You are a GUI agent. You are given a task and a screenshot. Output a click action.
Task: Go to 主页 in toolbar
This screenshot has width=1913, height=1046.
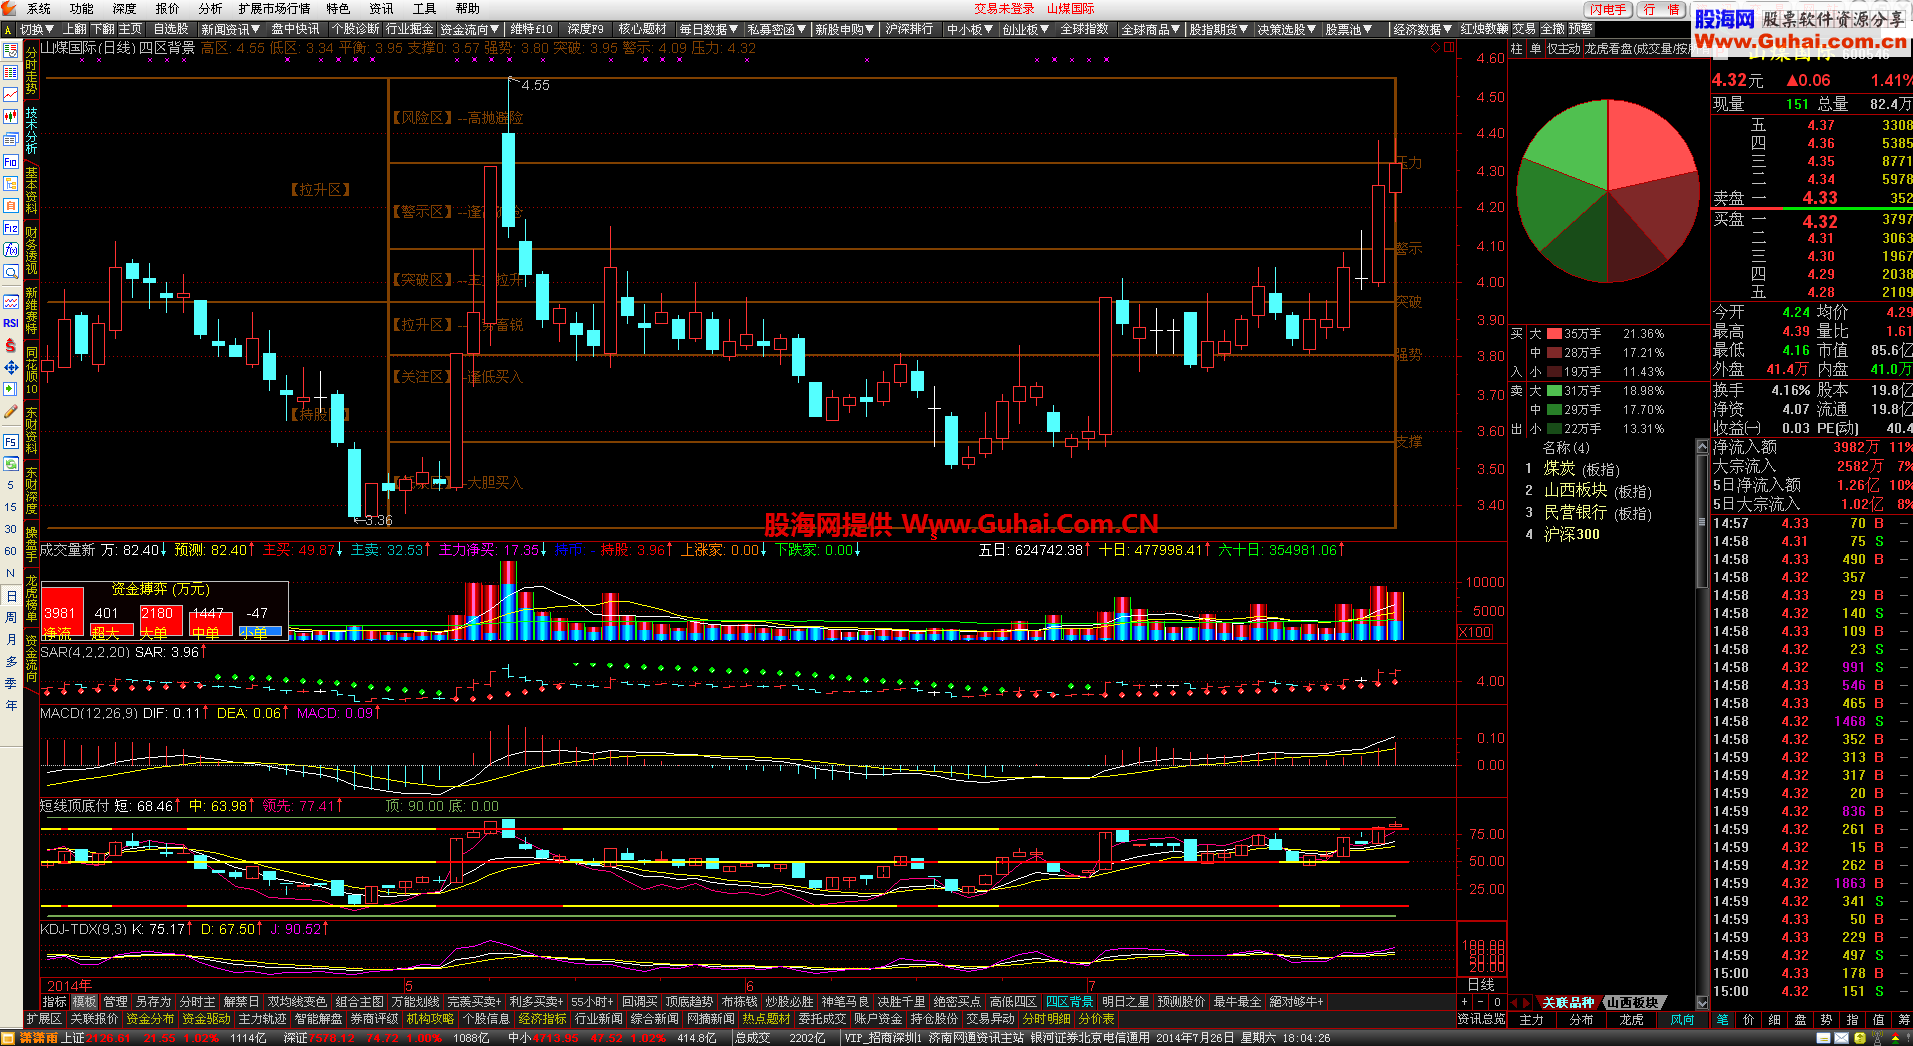click(130, 30)
